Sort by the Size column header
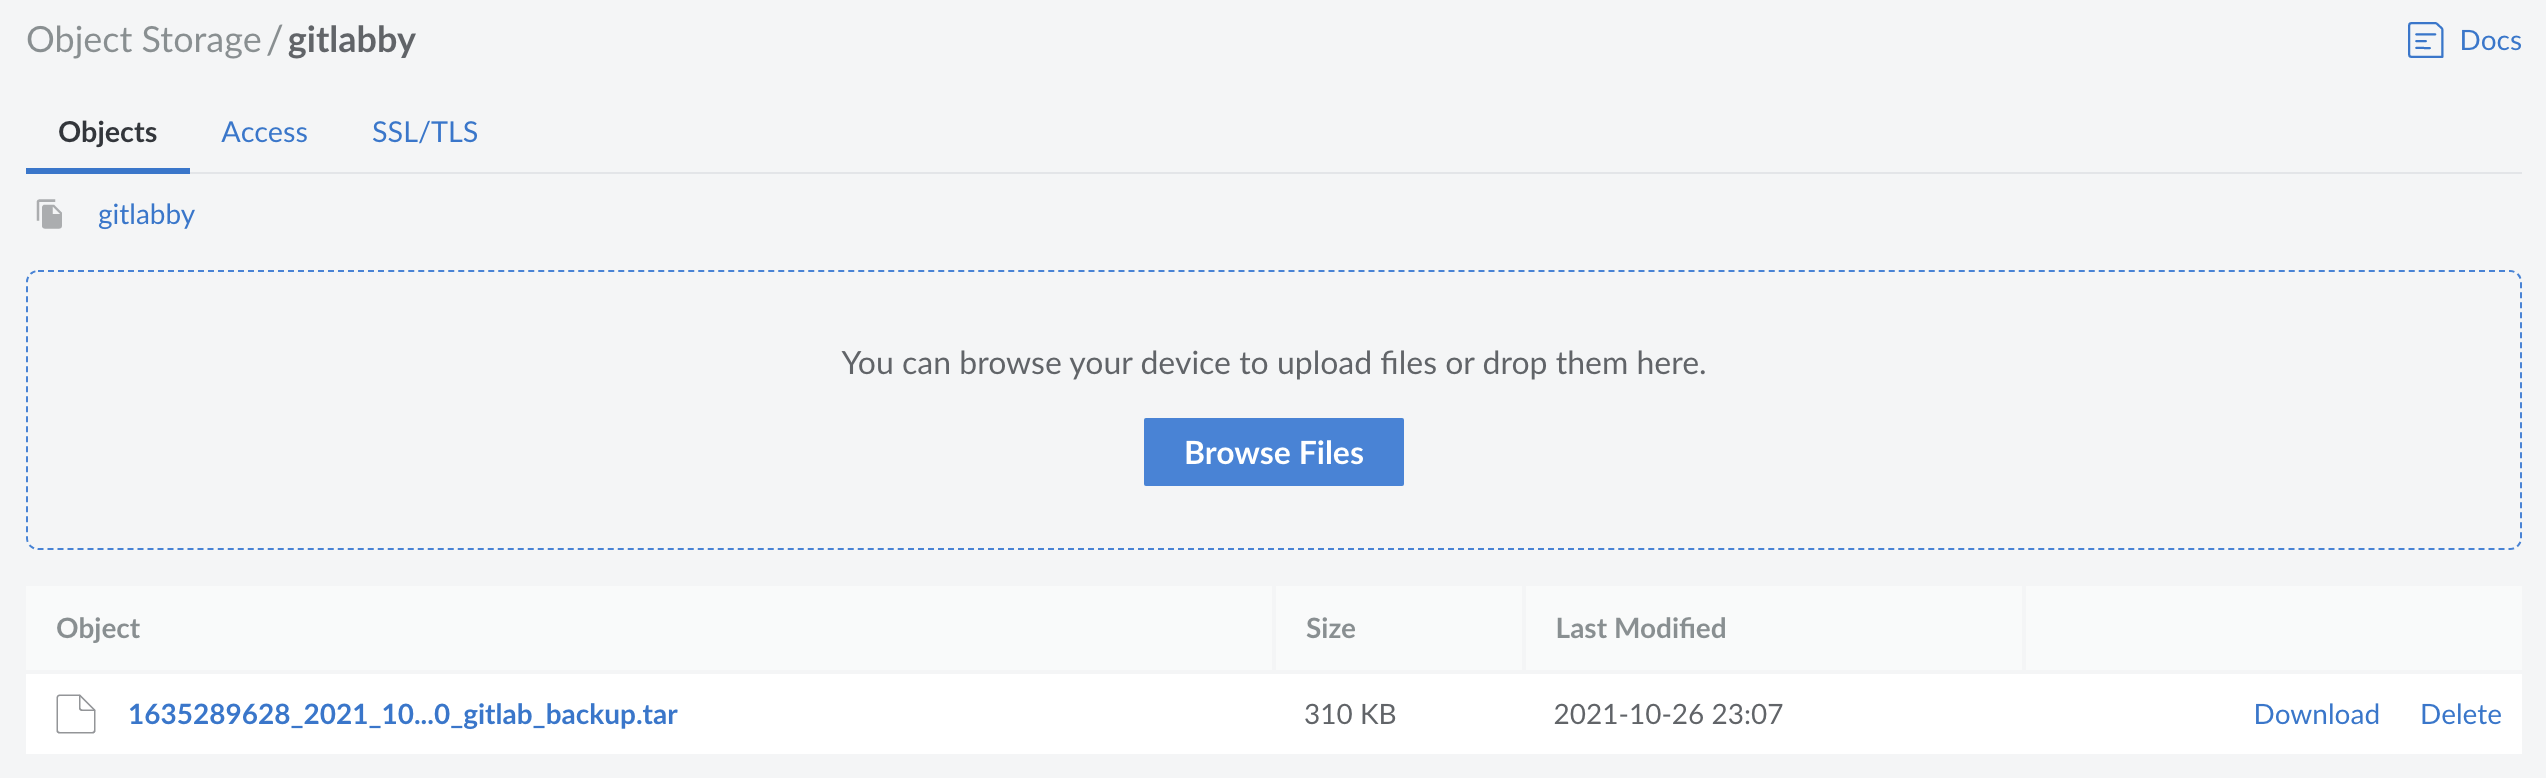This screenshot has width=2546, height=778. pyautogui.click(x=1330, y=628)
